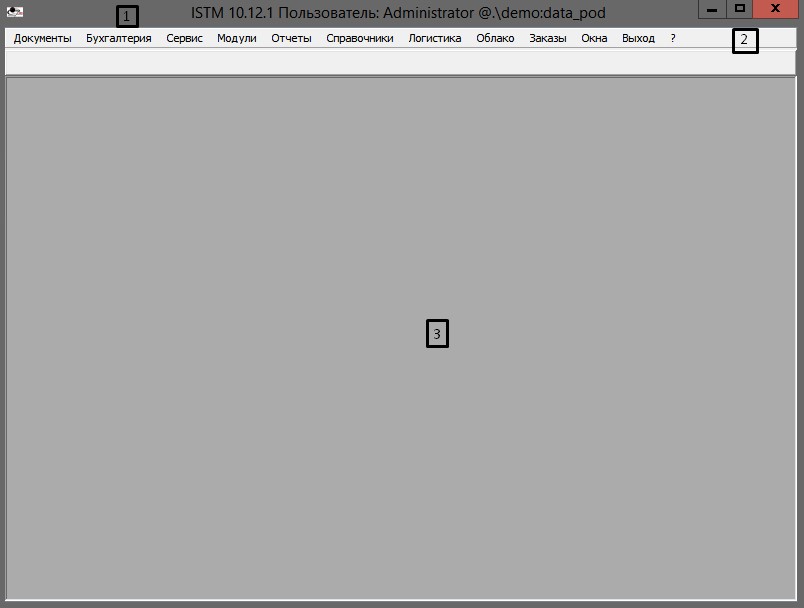Image resolution: width=804 pixels, height=608 pixels.
Task: Open the Отчеты menu
Action: click(x=291, y=38)
